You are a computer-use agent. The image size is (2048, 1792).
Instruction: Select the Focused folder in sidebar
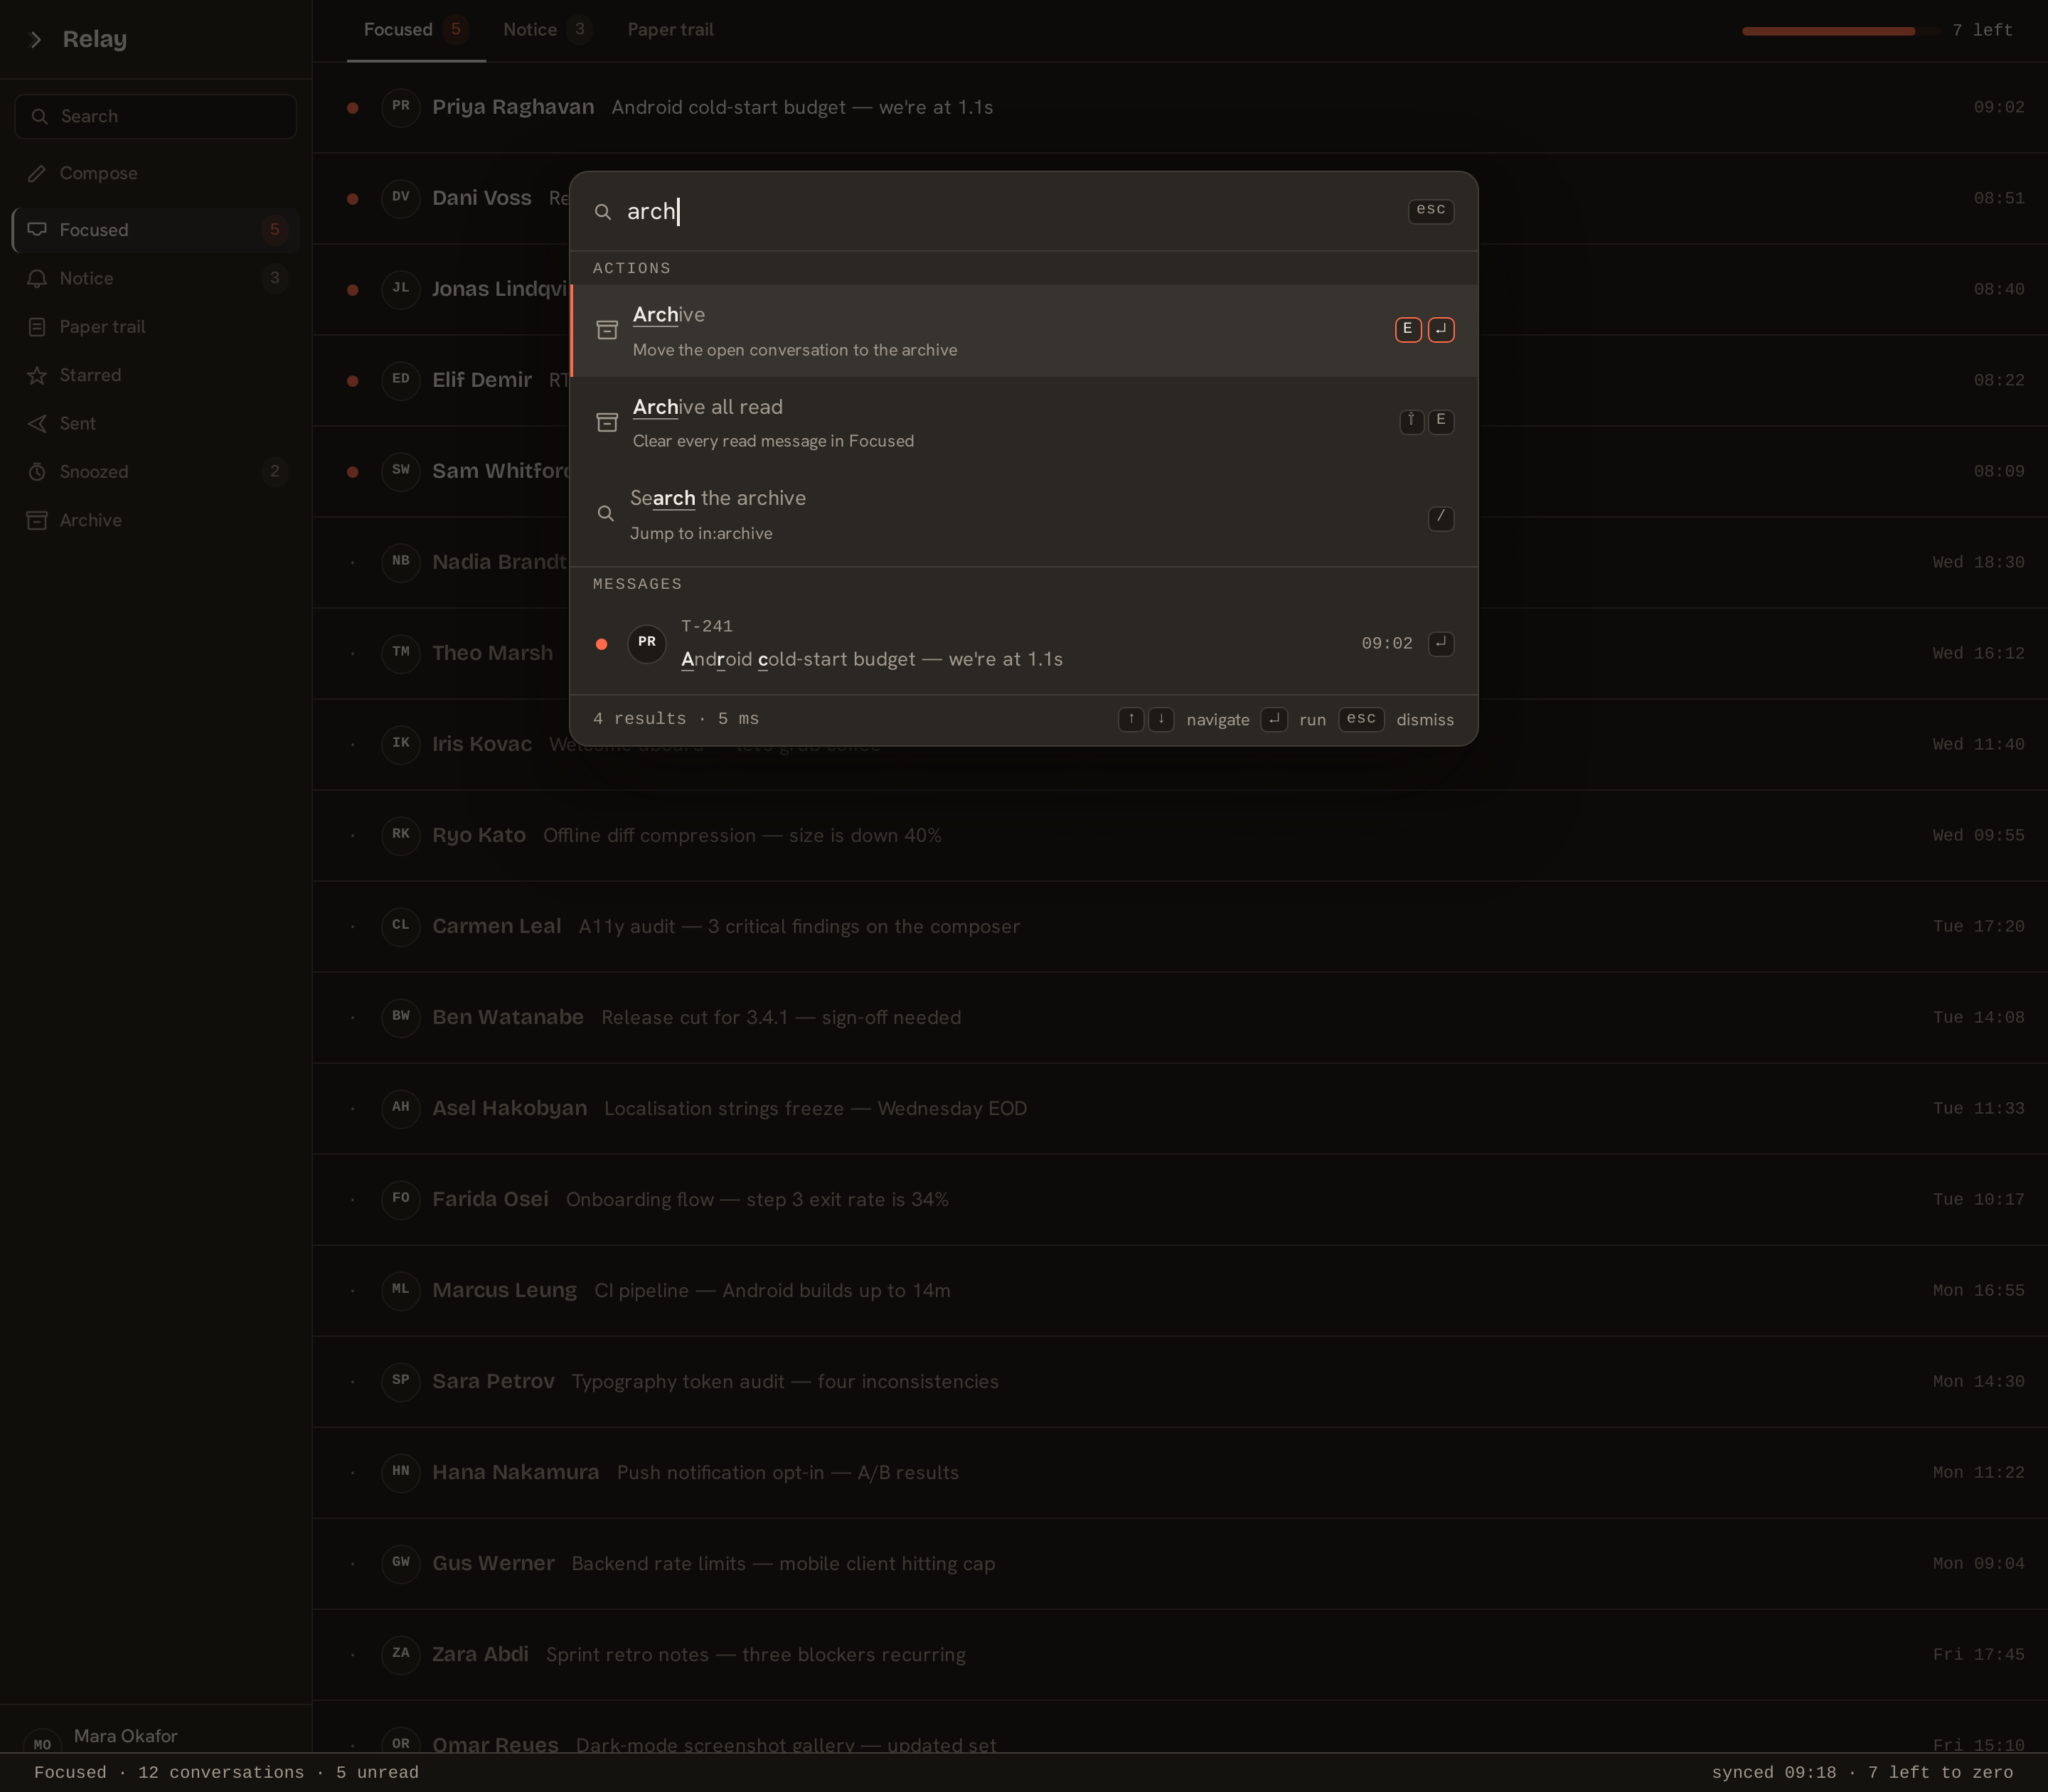[x=156, y=230]
